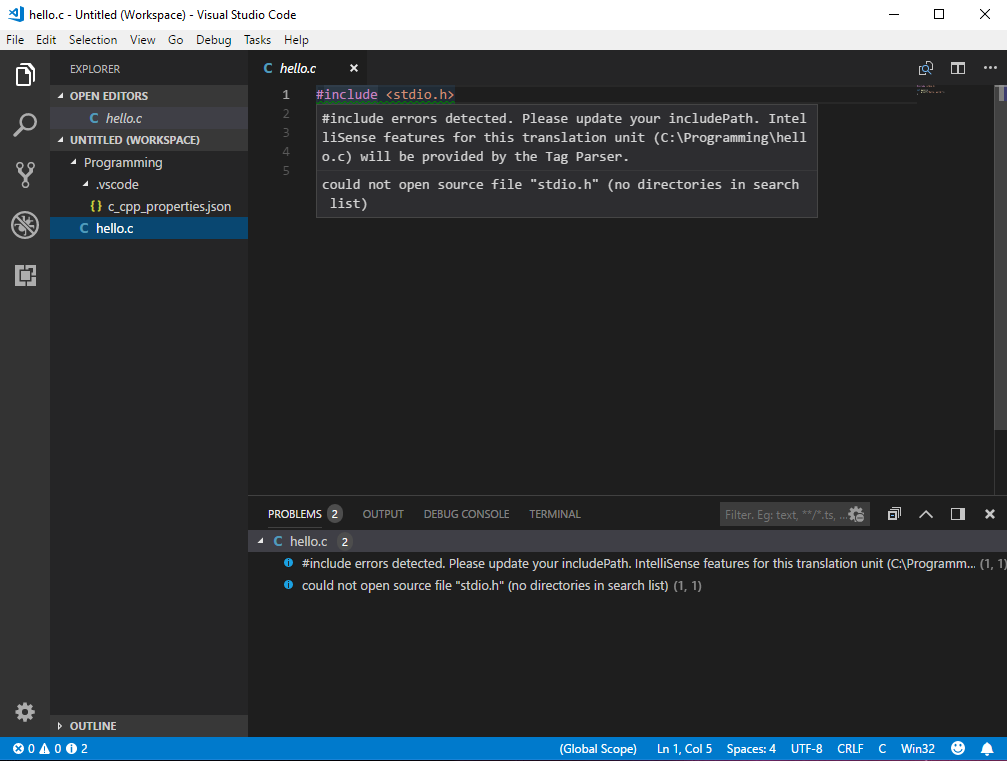Collapse all problems in the panel

[894, 514]
